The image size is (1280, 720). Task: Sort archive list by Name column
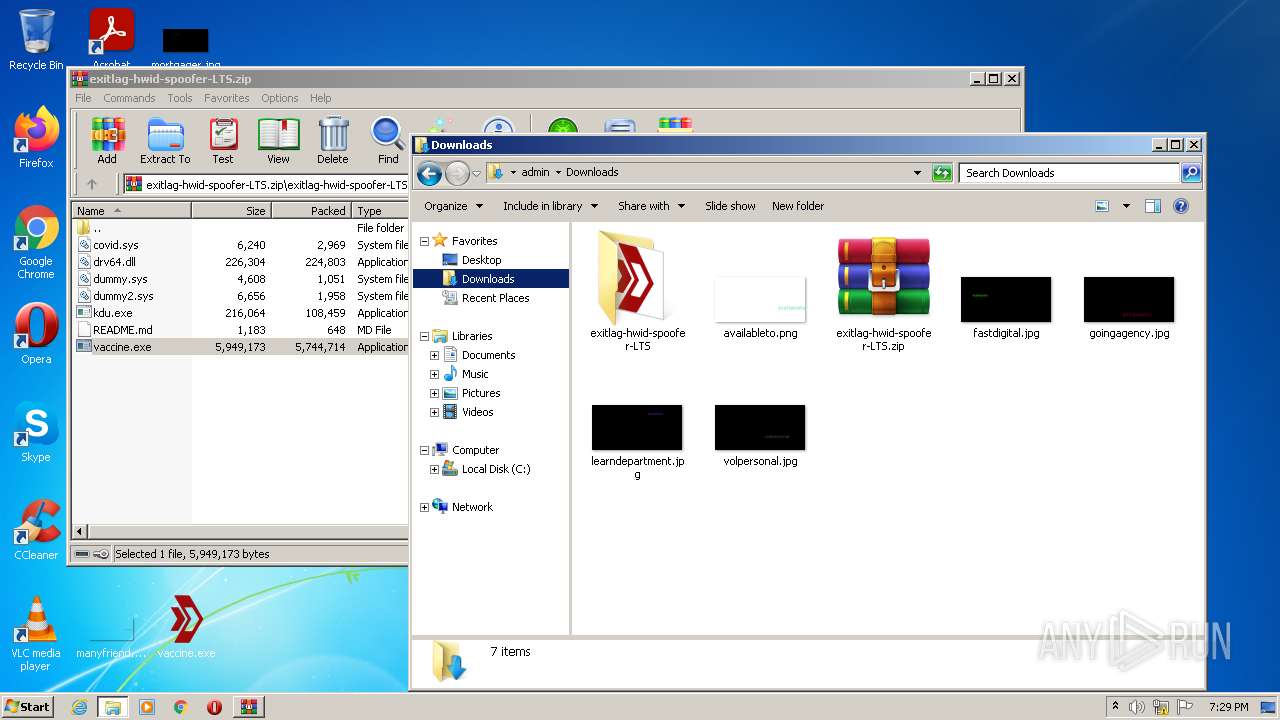pyautogui.click(x=132, y=211)
